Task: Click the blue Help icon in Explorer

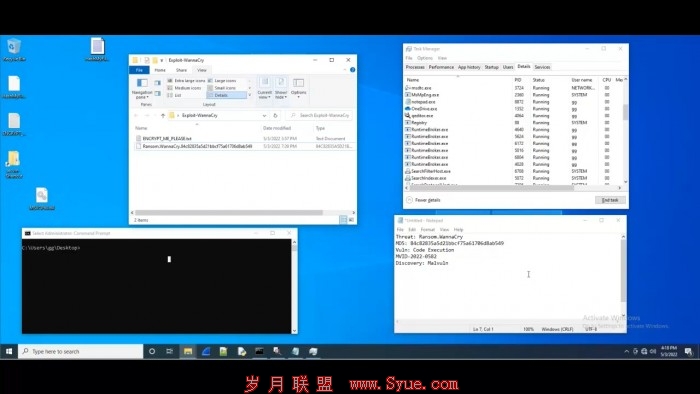Action: [x=353, y=70]
